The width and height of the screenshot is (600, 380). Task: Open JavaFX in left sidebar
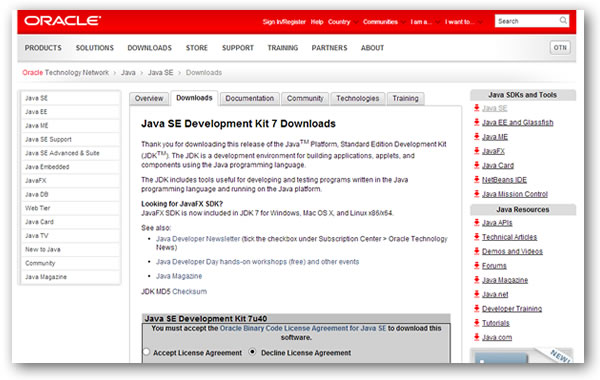[x=70, y=181]
